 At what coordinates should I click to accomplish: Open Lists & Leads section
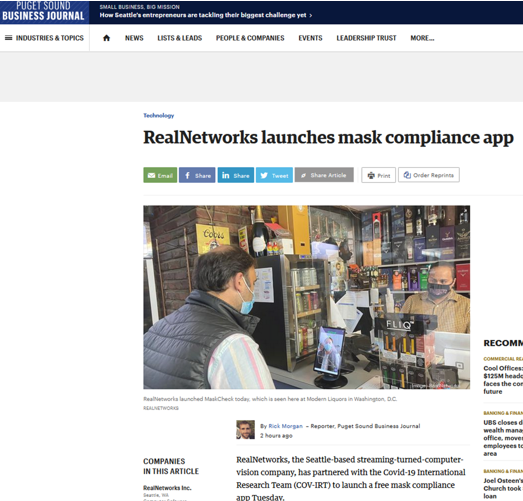(179, 38)
